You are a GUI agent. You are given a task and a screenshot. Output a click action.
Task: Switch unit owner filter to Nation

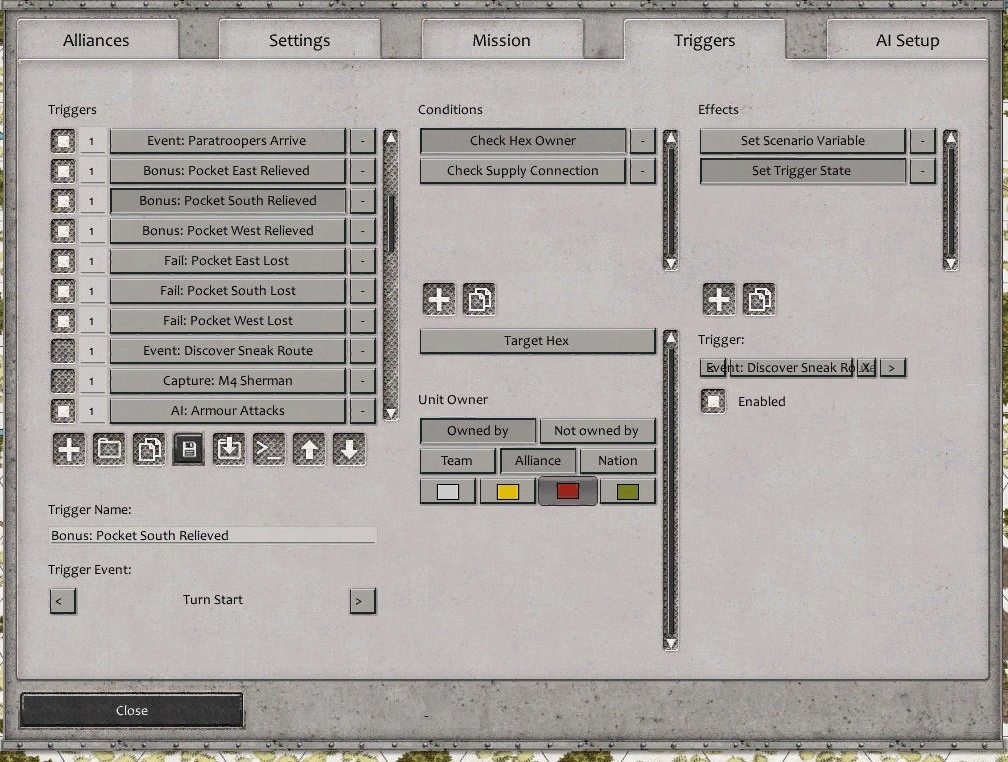[617, 460]
